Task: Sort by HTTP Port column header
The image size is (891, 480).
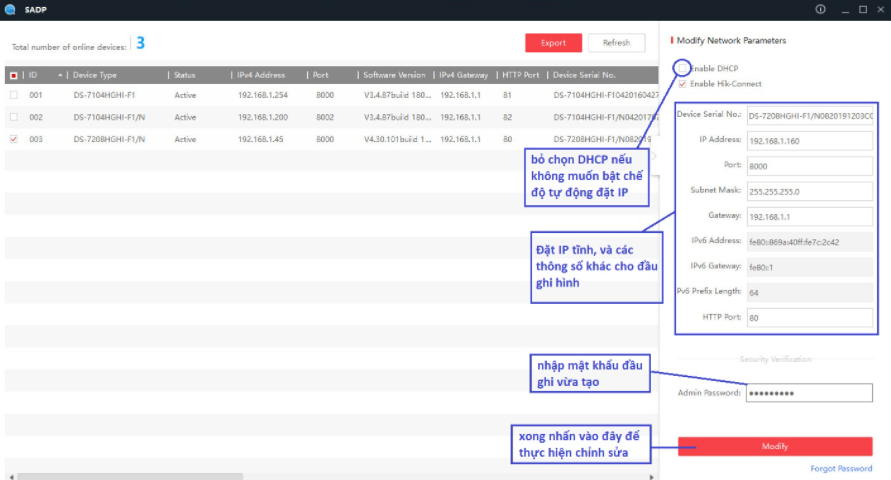Action: (522, 75)
